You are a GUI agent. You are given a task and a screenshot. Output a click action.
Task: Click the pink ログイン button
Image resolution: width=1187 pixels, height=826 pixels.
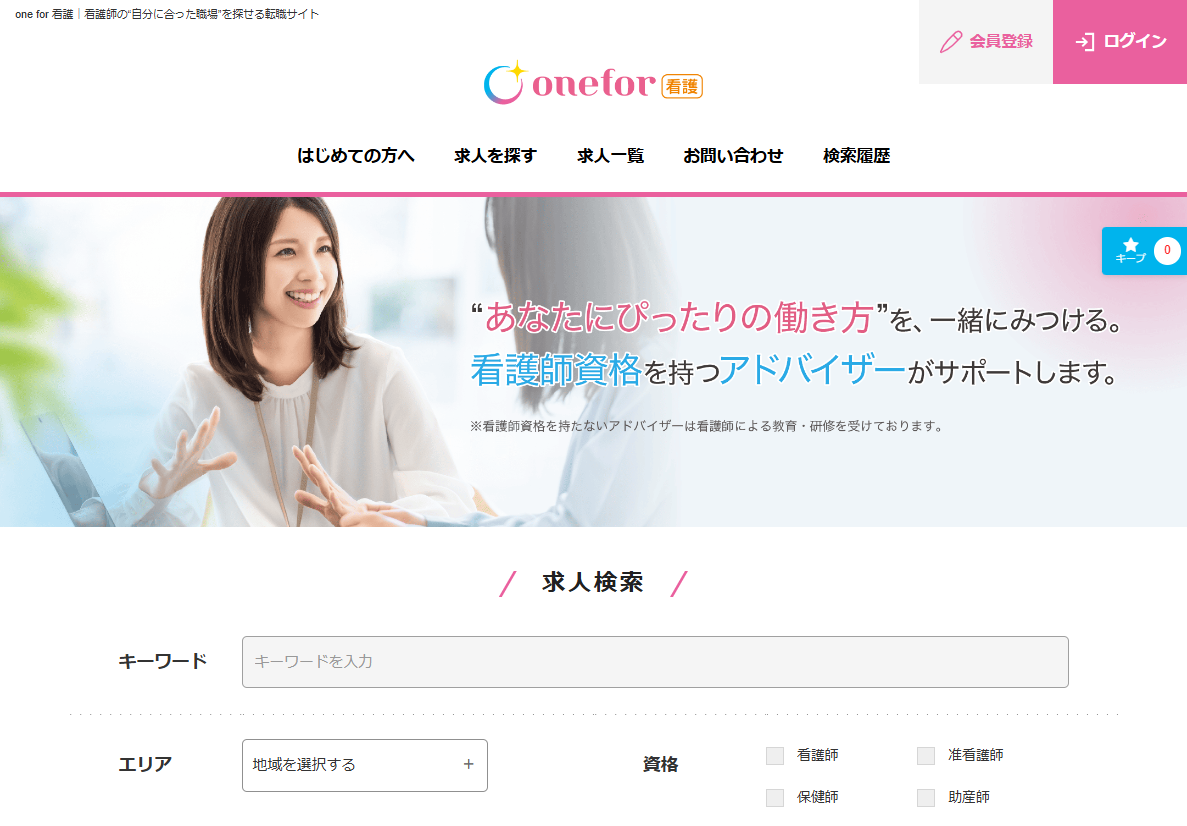click(1120, 42)
